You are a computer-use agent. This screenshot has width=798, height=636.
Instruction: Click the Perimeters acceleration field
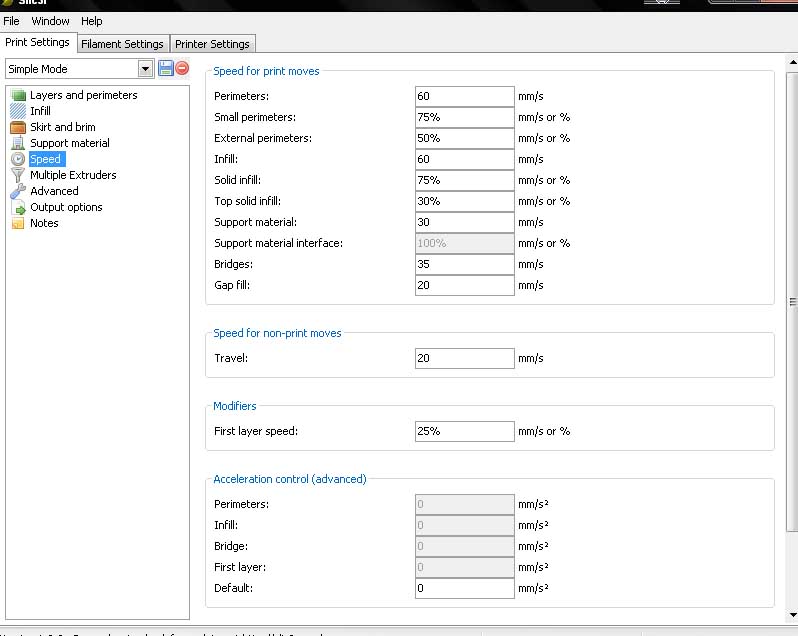(x=465, y=504)
